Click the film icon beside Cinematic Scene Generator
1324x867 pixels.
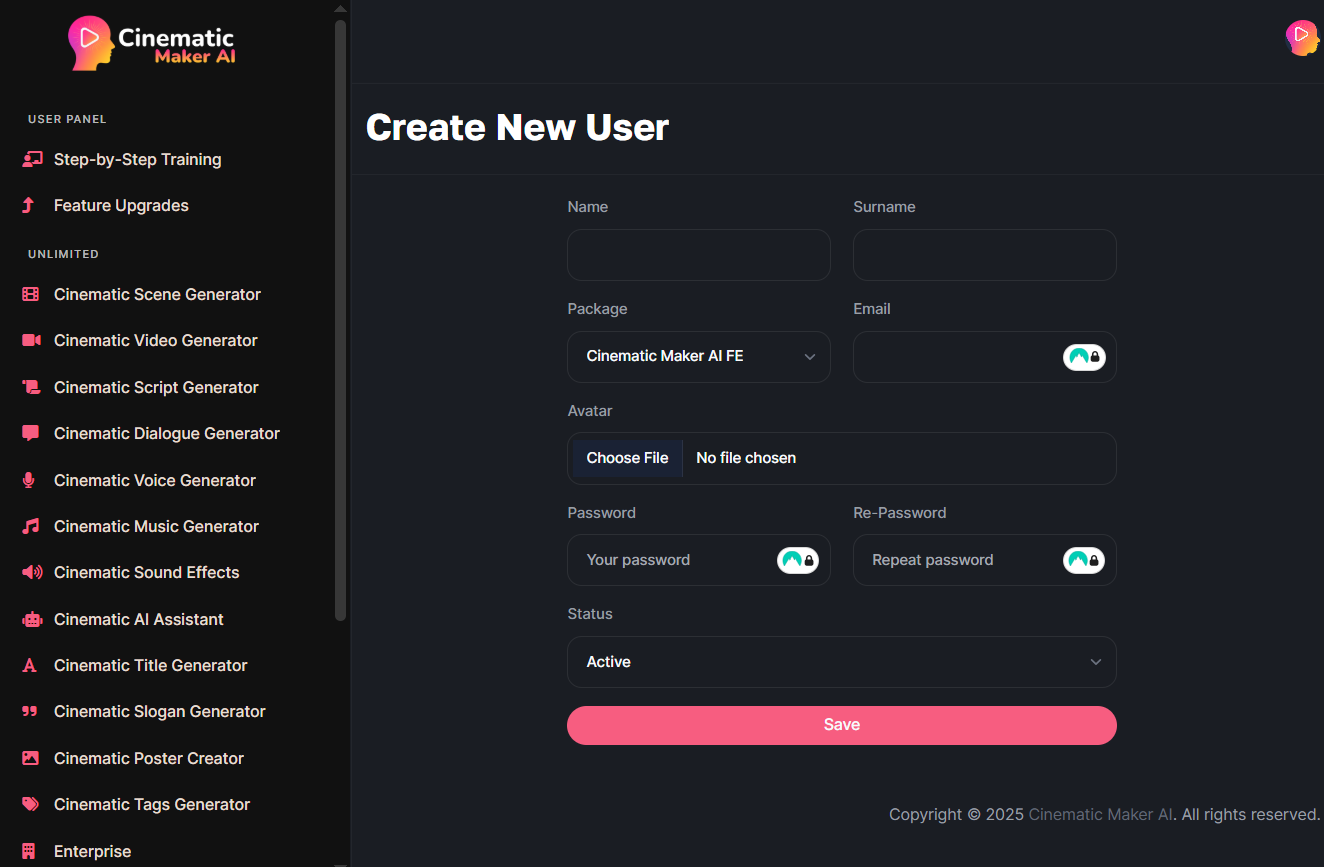coord(31,294)
